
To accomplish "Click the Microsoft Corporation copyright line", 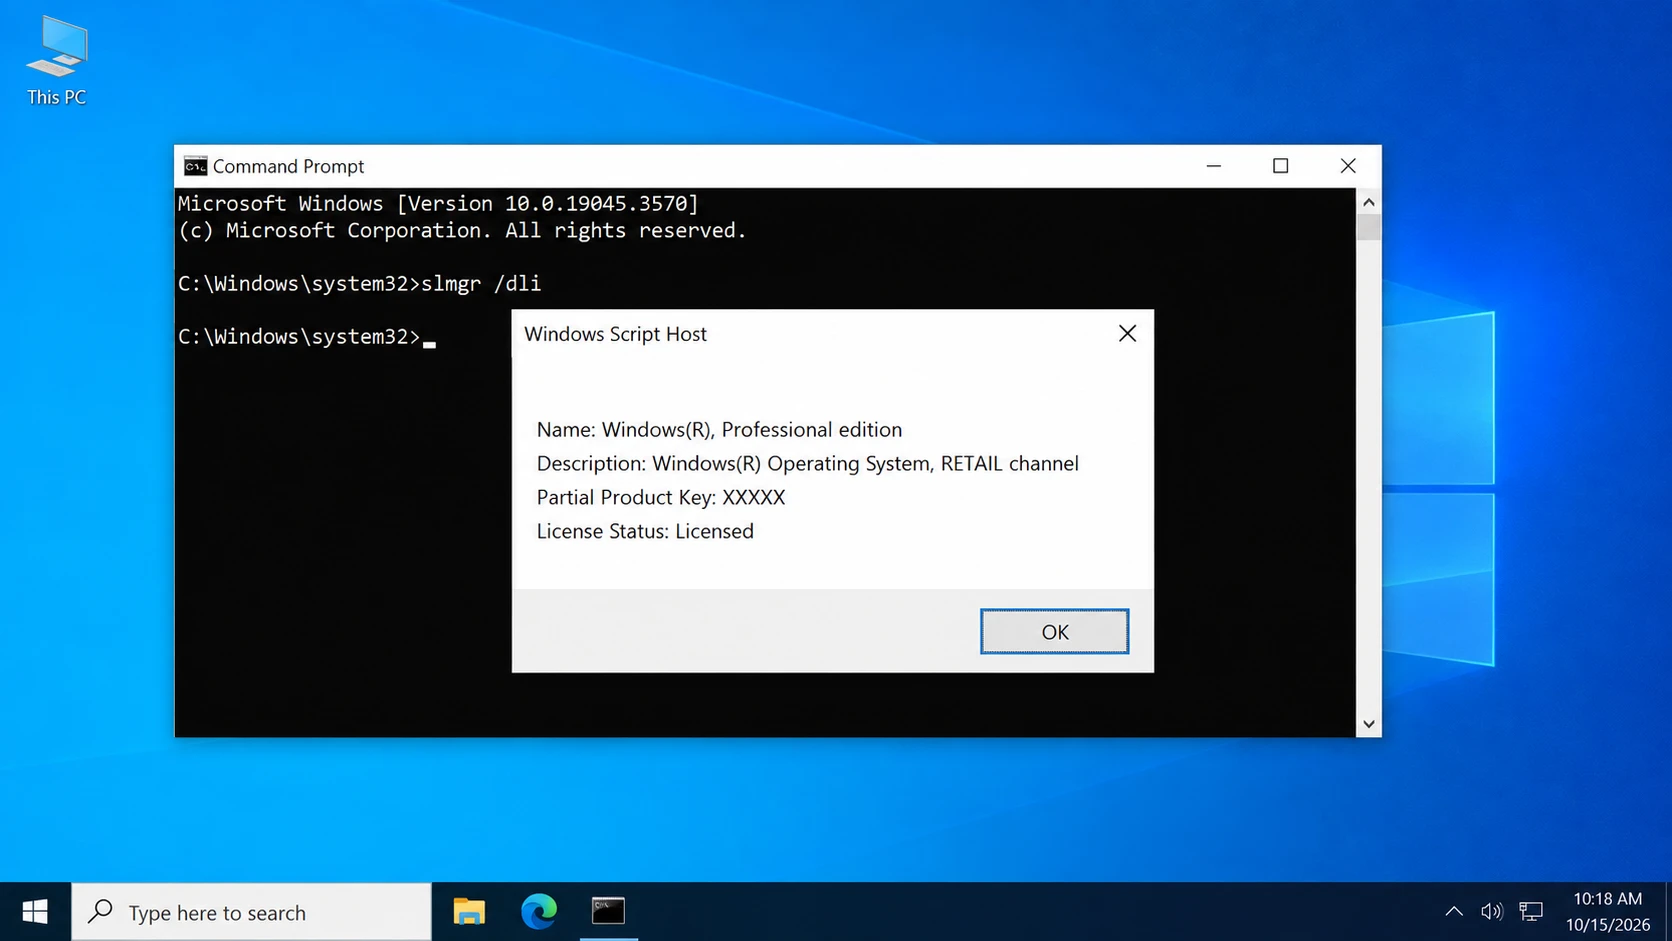I will coord(462,230).
